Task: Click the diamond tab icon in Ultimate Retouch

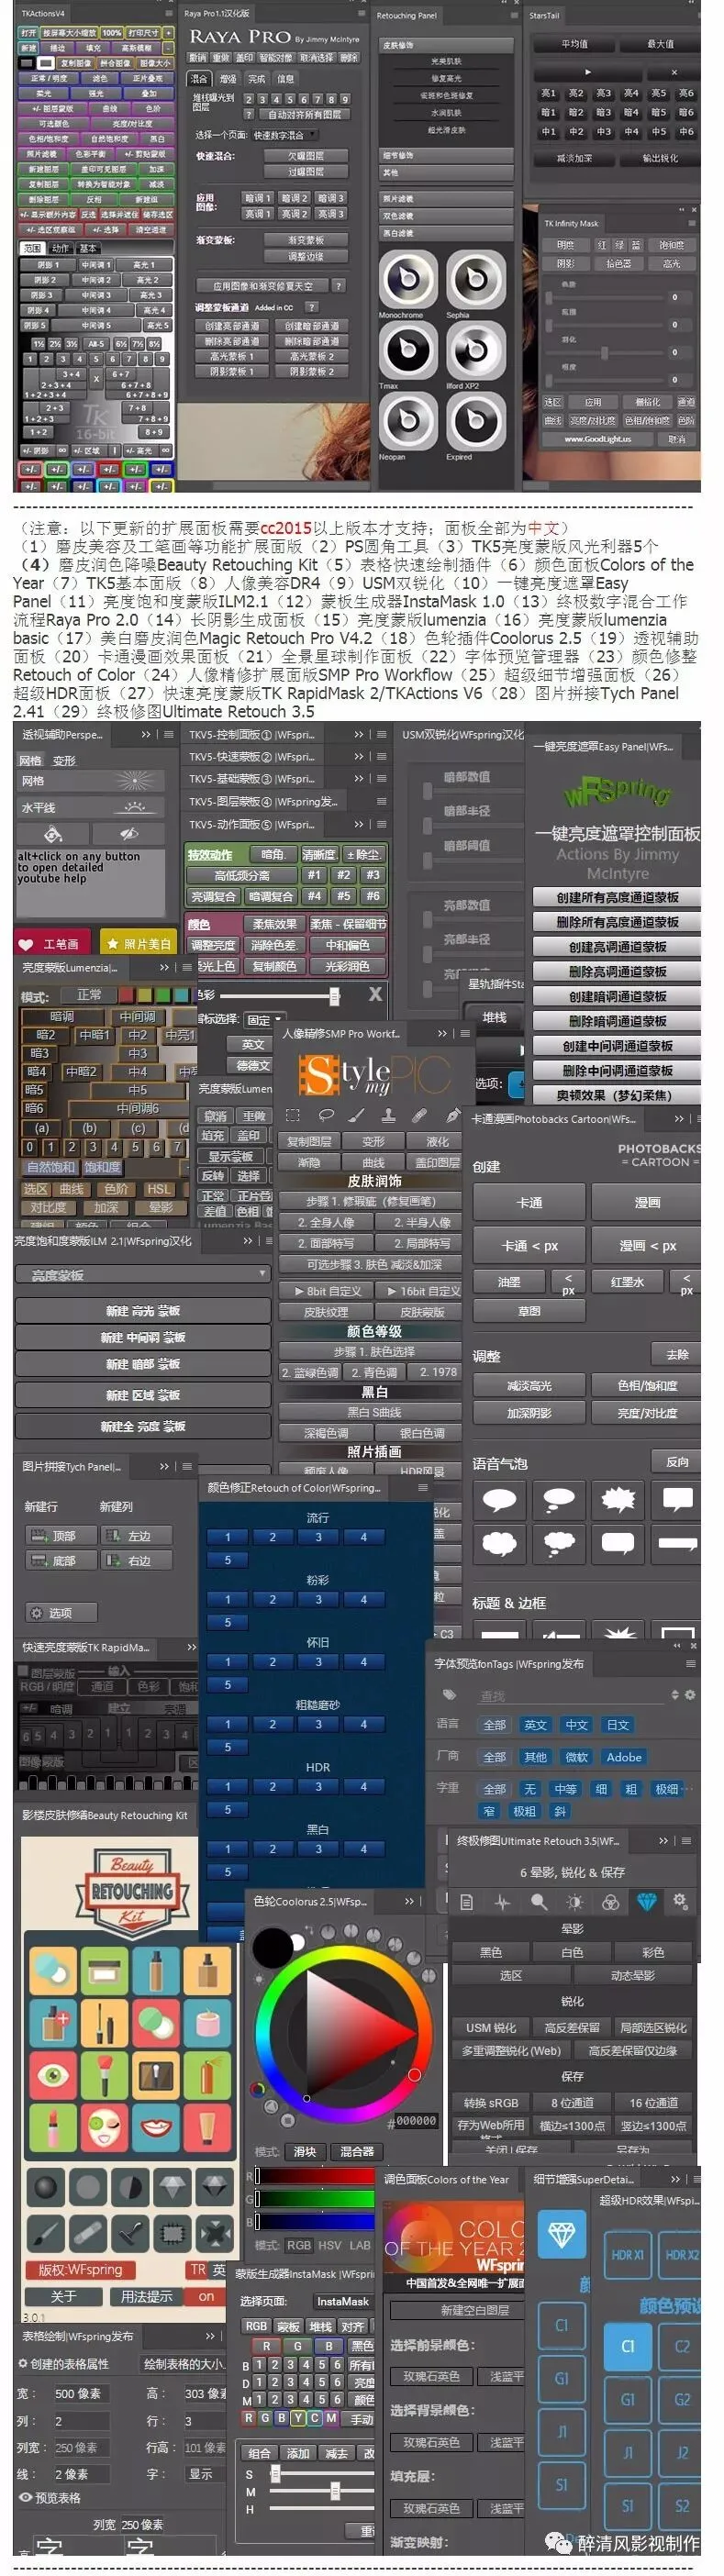Action: tap(645, 1901)
